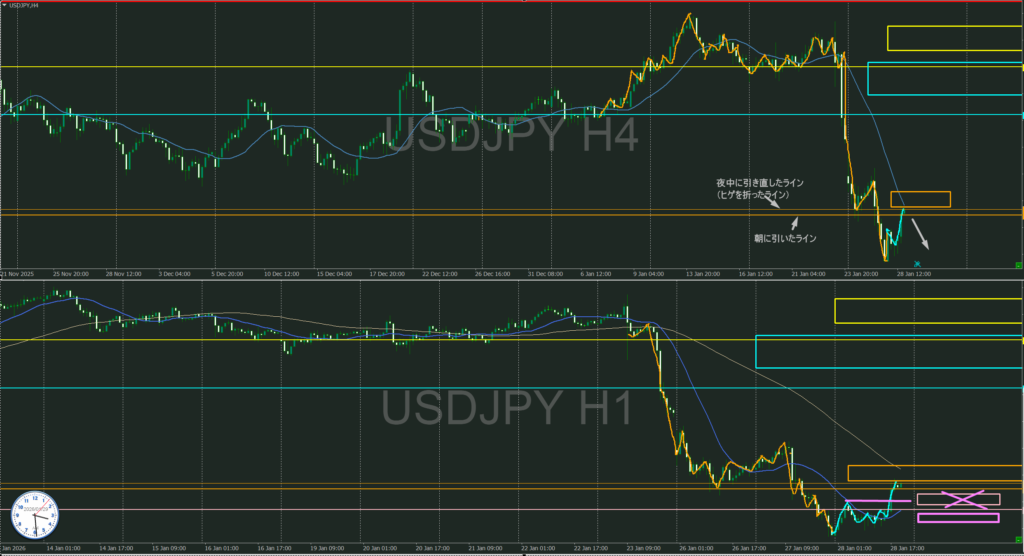Click the small arrow below the 夜中に引き直したライン label
This screenshot has width=1024, height=556.
pyautogui.click(x=773, y=204)
